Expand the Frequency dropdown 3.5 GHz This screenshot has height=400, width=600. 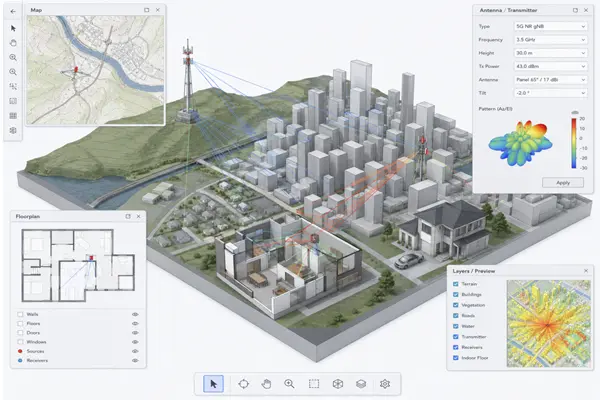[550, 40]
